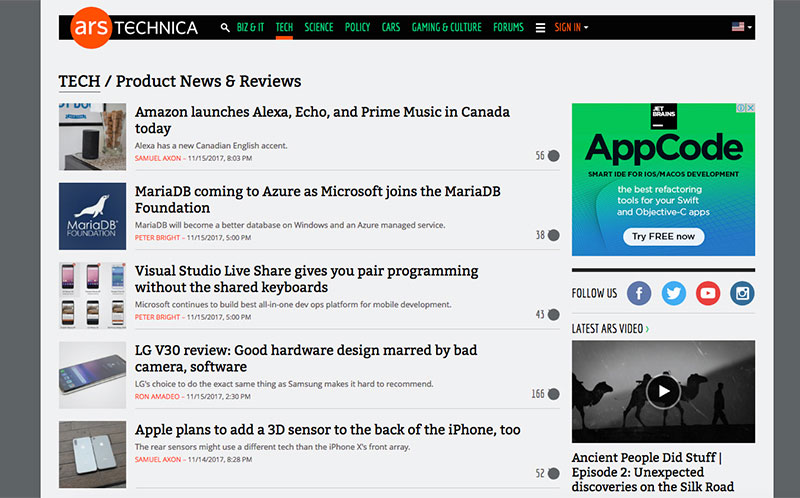Image resolution: width=800 pixels, height=498 pixels.
Task: Click author Samuel Axon on iPhone article
Action: (158, 459)
